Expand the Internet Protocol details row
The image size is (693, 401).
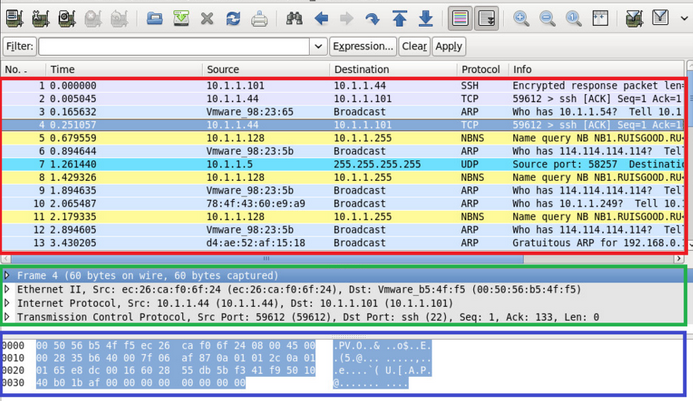(x=7, y=303)
